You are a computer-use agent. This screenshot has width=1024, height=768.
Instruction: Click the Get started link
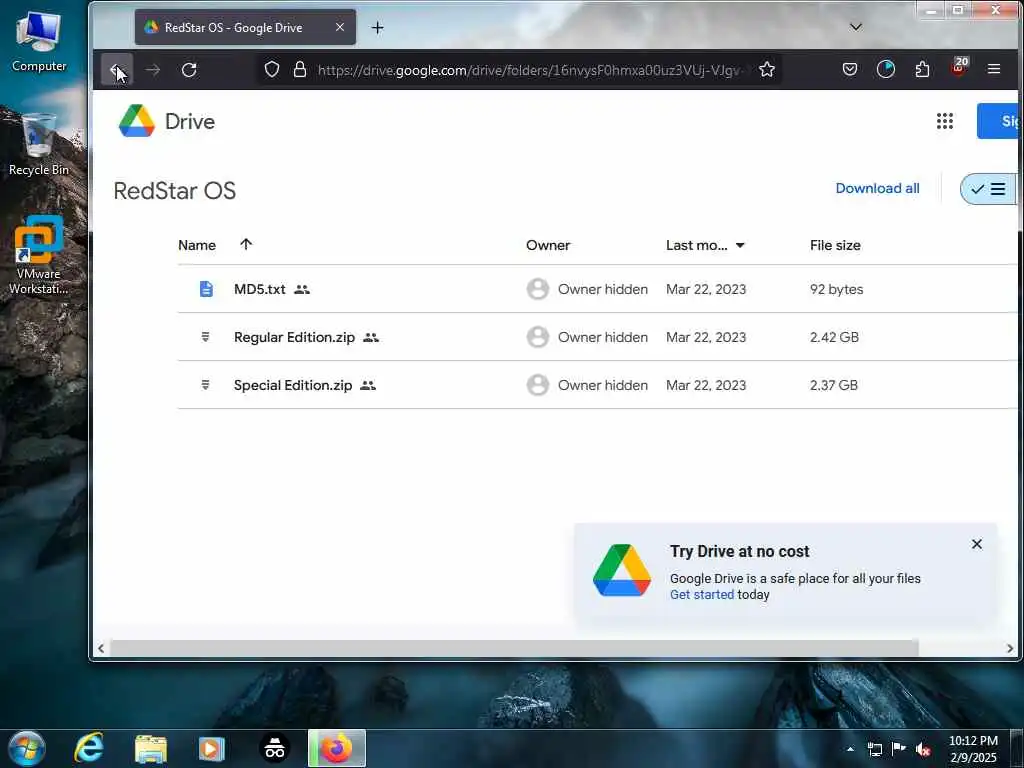click(x=702, y=594)
